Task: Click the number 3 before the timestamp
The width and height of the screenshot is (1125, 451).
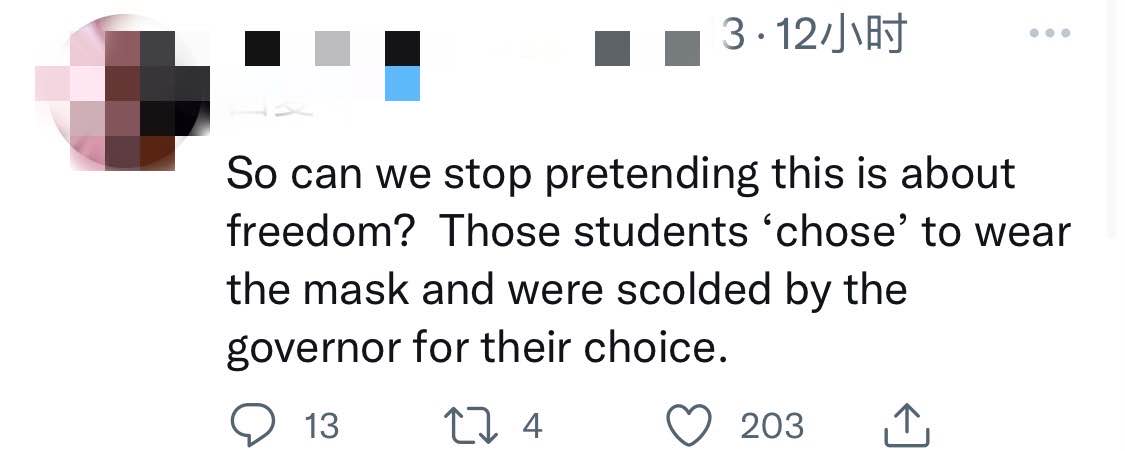Action: click(734, 35)
